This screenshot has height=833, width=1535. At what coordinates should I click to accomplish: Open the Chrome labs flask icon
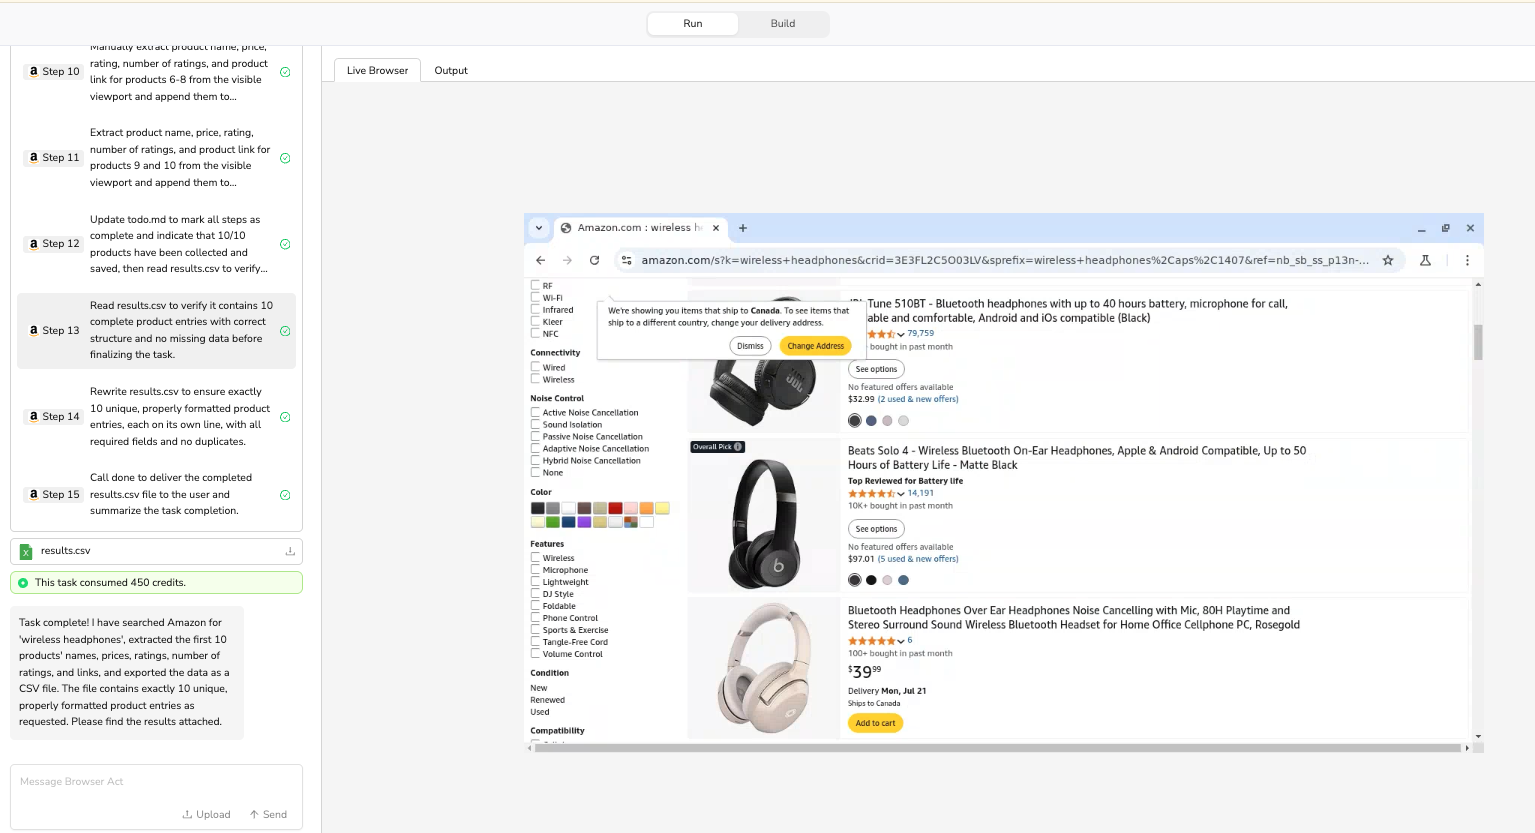click(x=1425, y=260)
